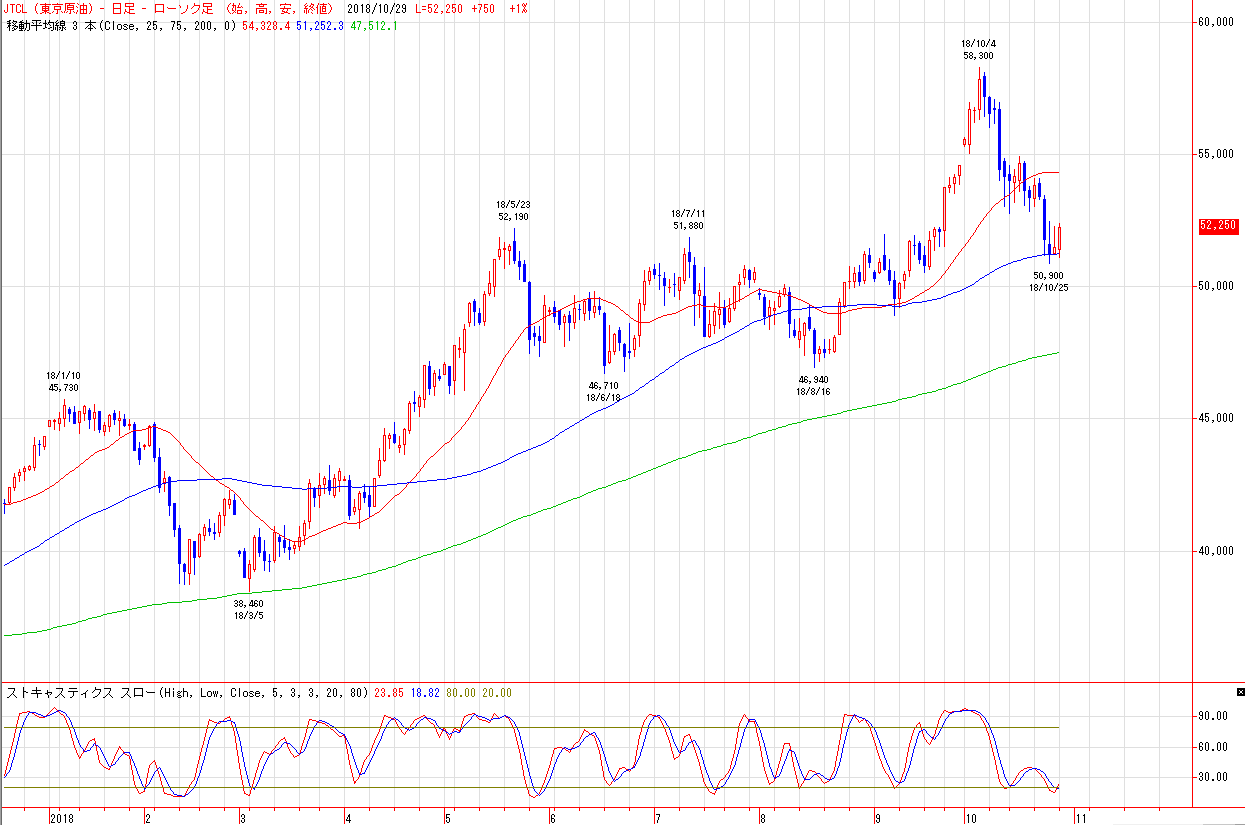
Task: Click the month 5 label on time axis
Action: click(x=449, y=817)
